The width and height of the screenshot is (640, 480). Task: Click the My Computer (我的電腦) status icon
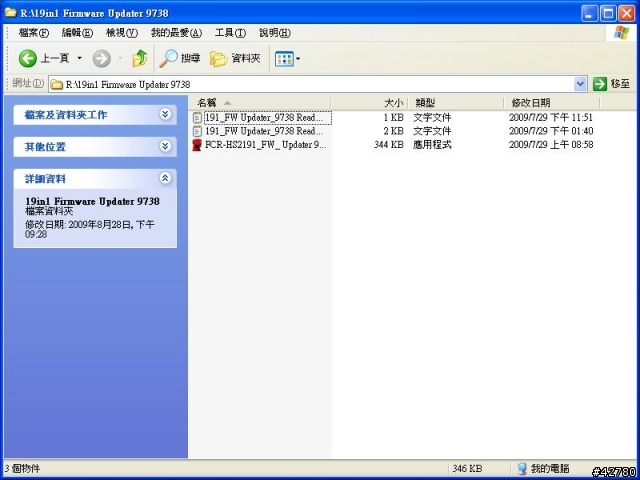click(x=522, y=469)
